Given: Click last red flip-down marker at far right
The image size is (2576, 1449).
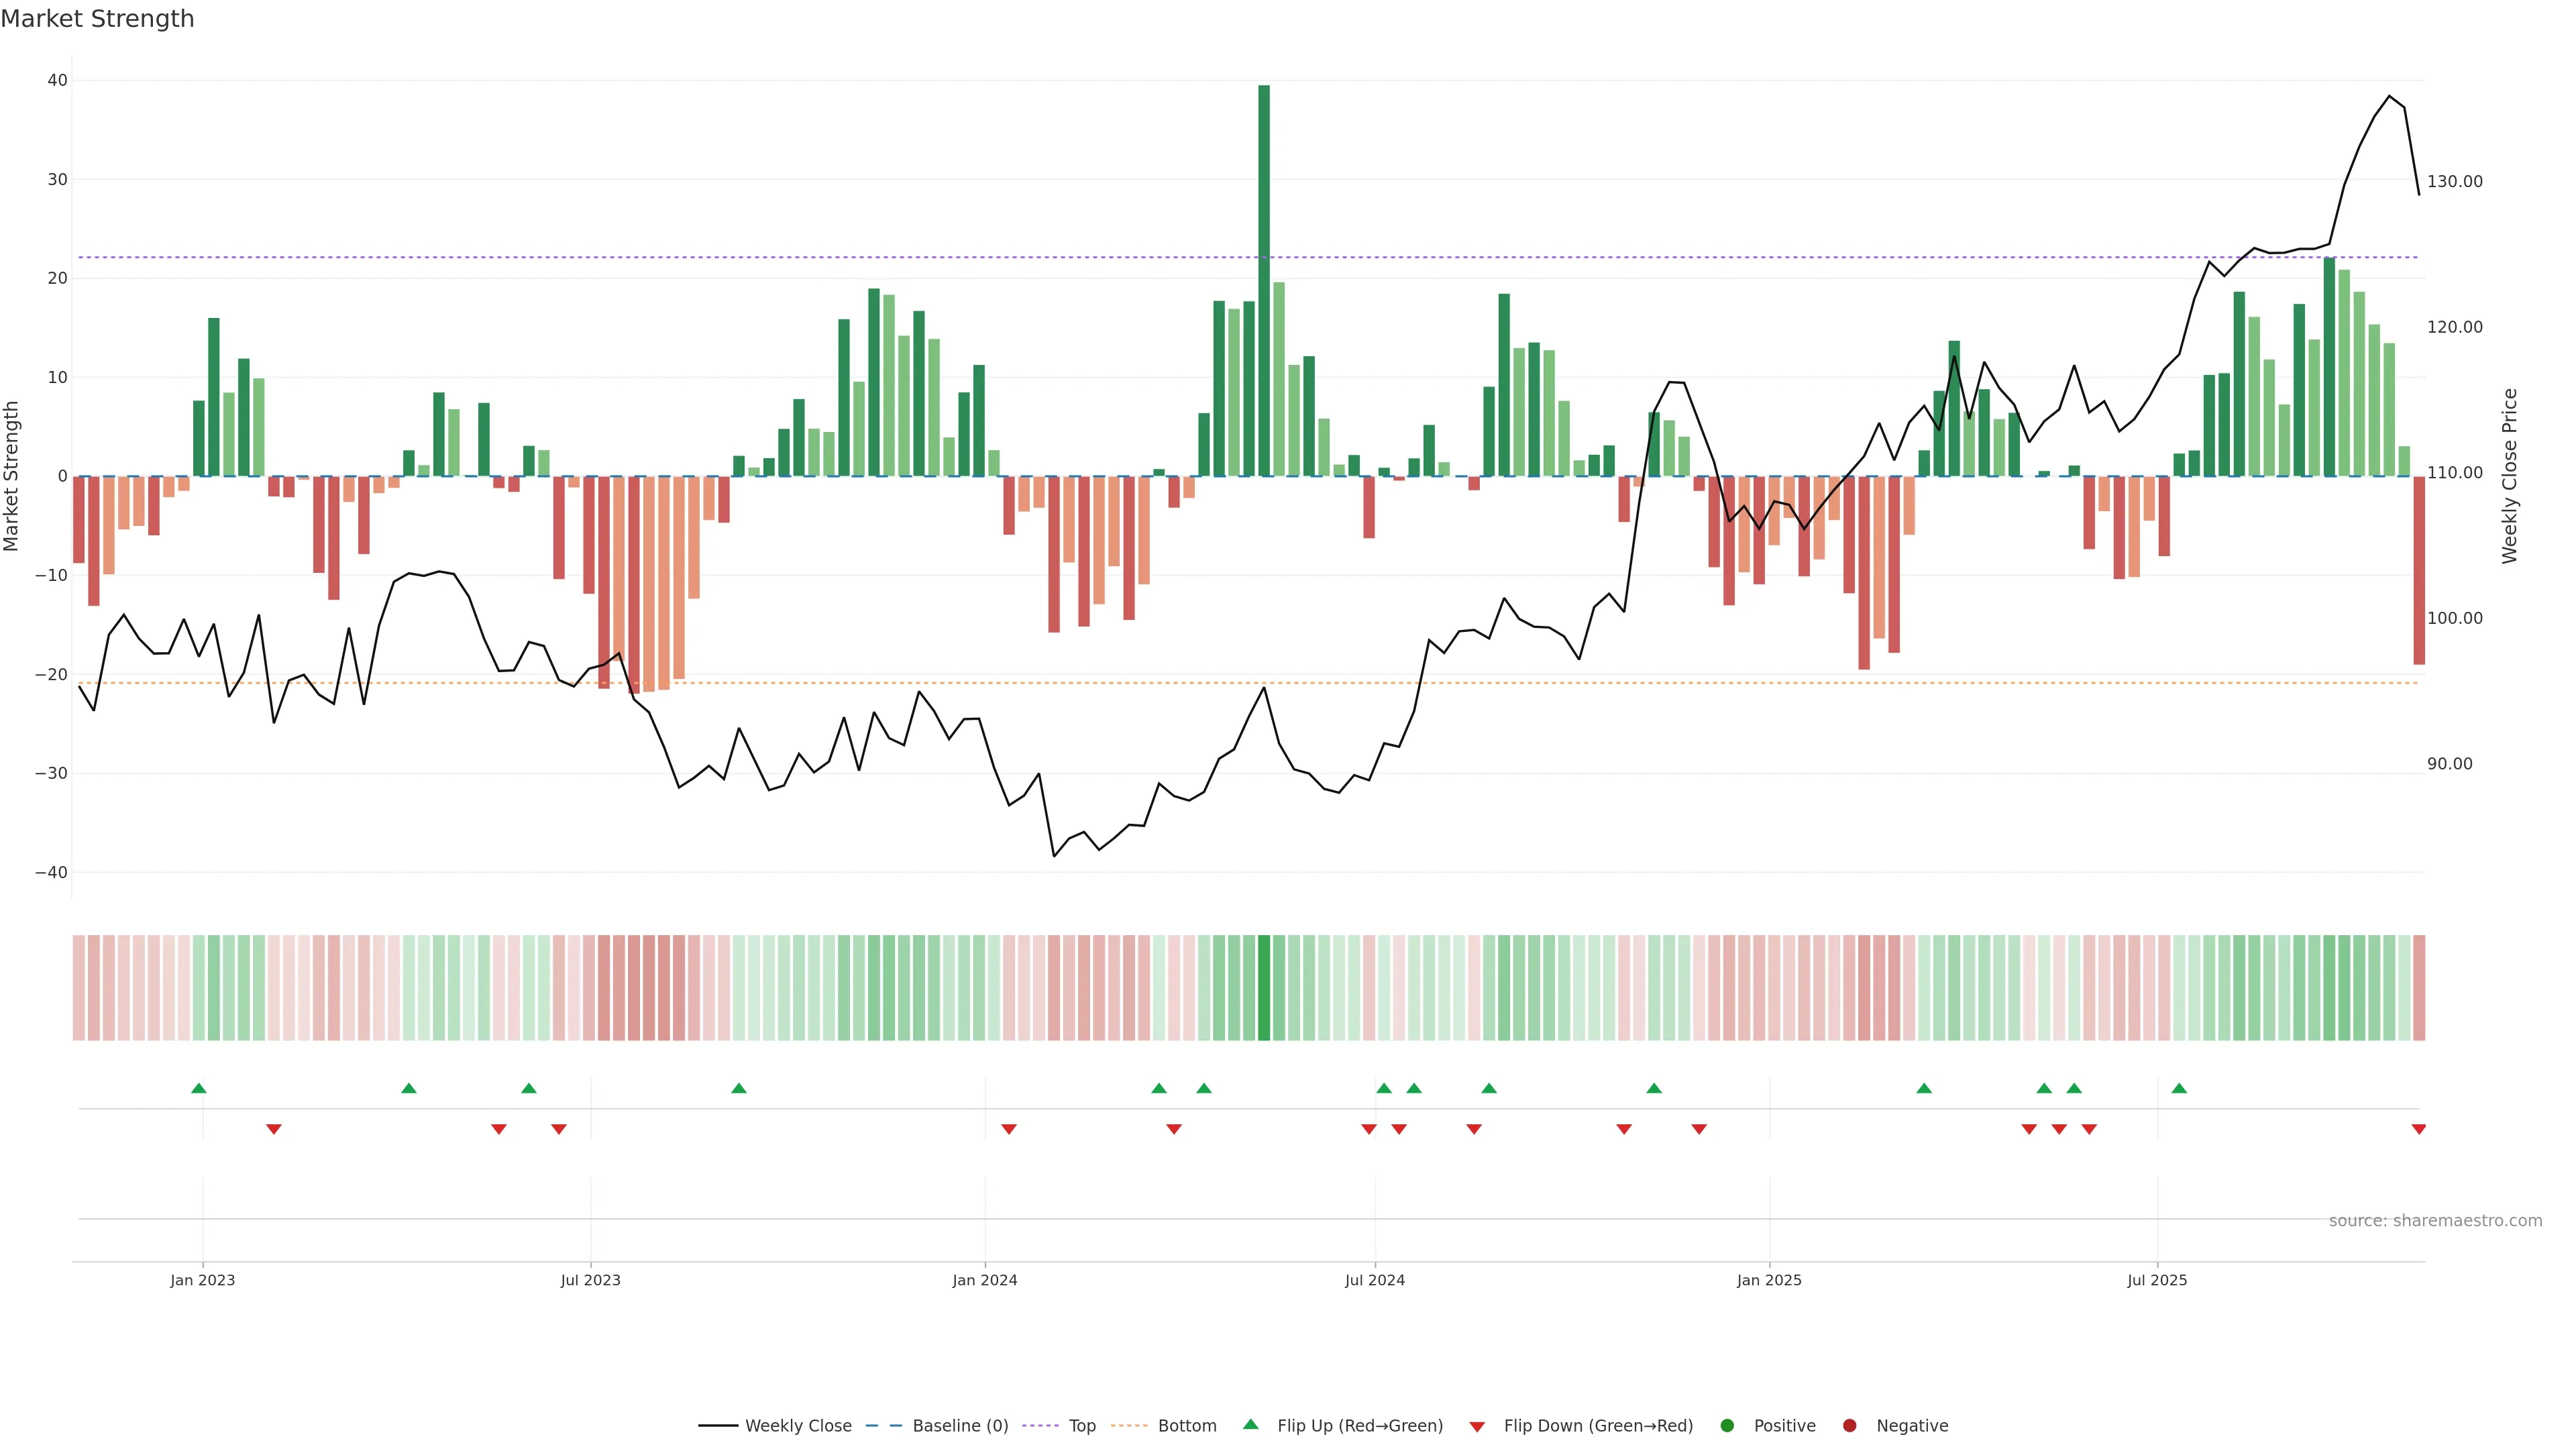Looking at the screenshot, I should click(2418, 1129).
